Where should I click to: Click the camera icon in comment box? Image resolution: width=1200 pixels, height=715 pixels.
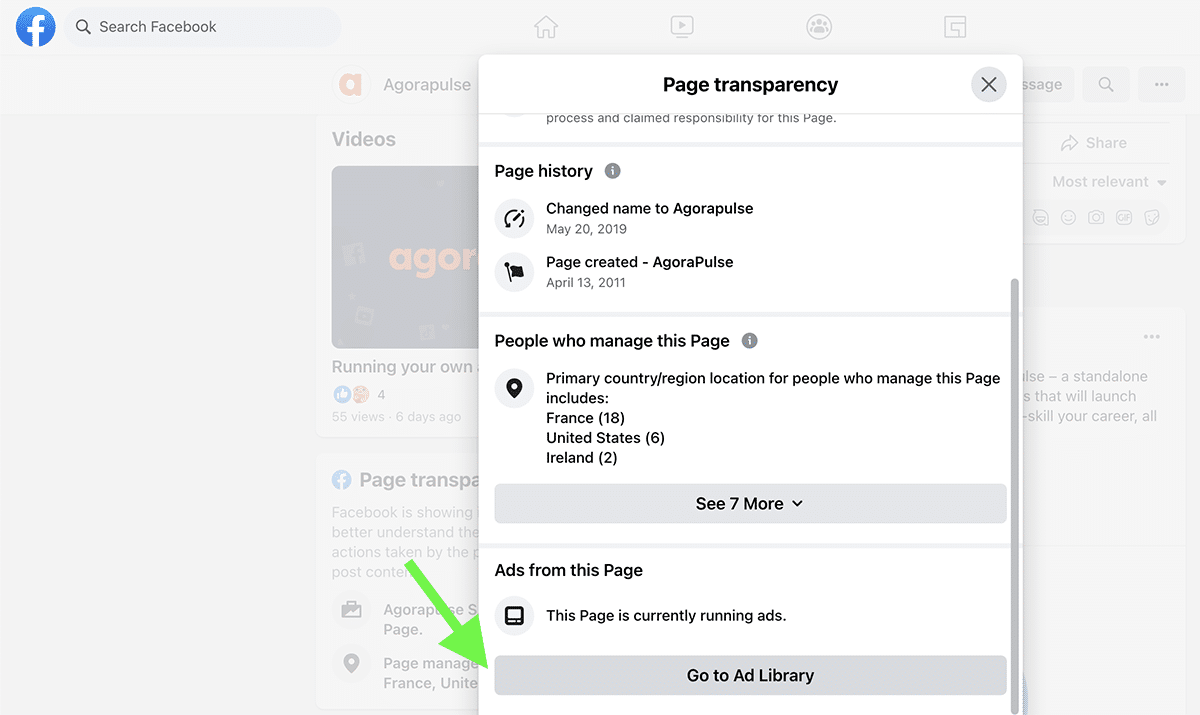coord(1096,217)
